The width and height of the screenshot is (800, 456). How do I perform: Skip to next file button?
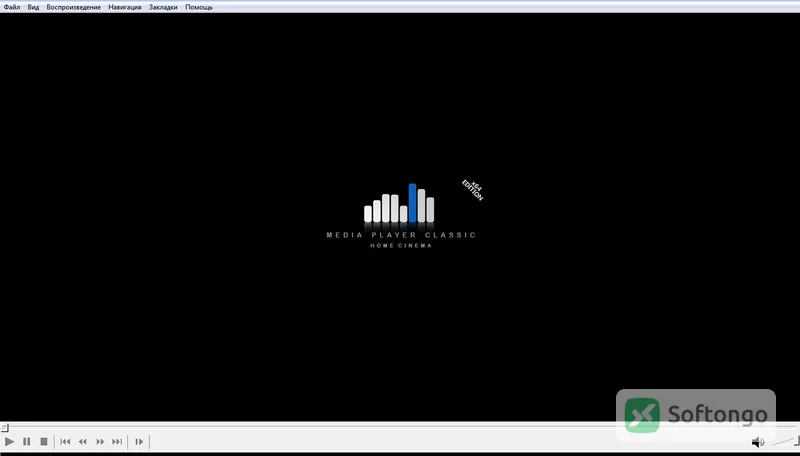tap(117, 442)
